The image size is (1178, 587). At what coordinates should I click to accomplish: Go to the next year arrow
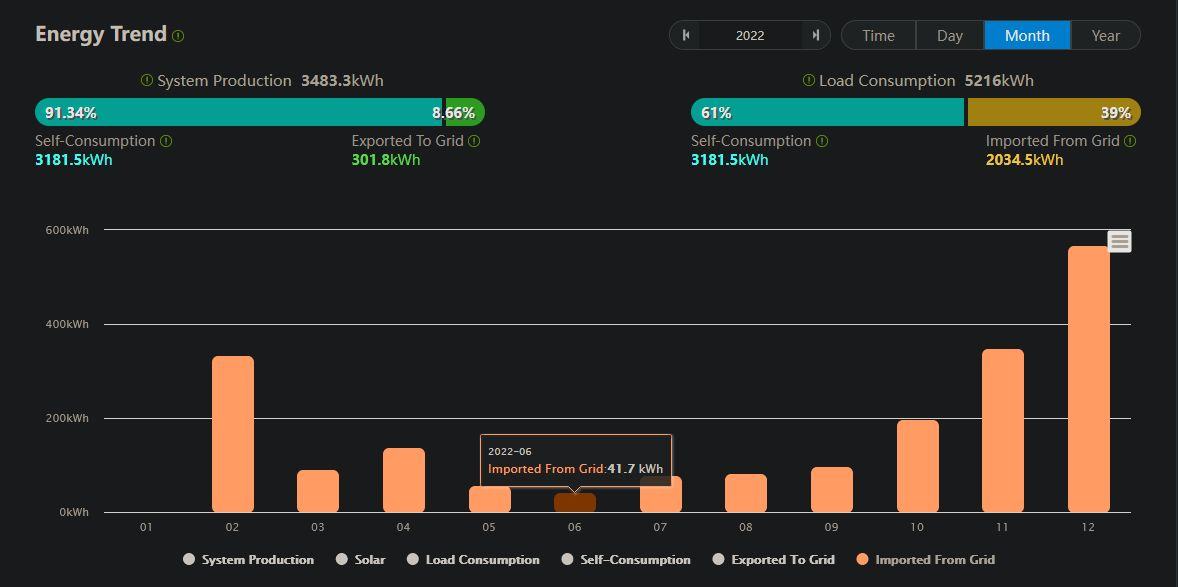point(816,35)
